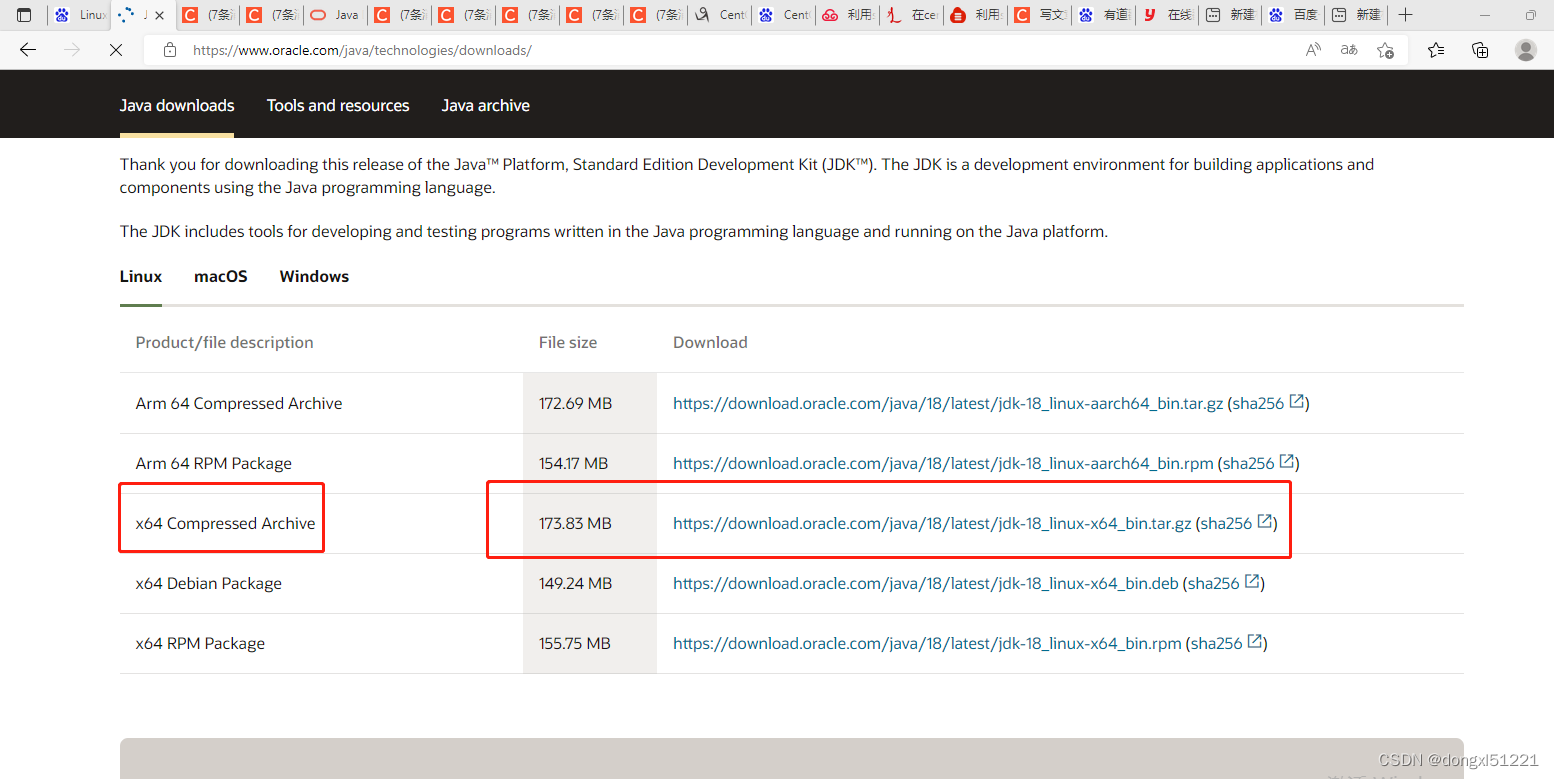Image resolution: width=1554 pixels, height=779 pixels.
Task: Switch to the 在线 browser tab
Action: [1168, 15]
